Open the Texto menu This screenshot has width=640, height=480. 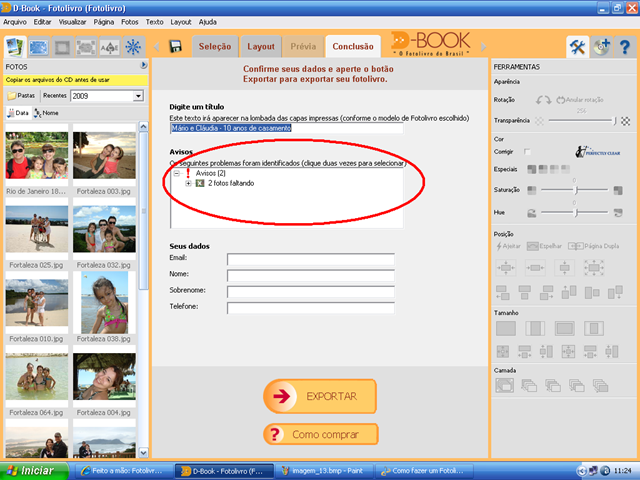pyautogui.click(x=155, y=22)
